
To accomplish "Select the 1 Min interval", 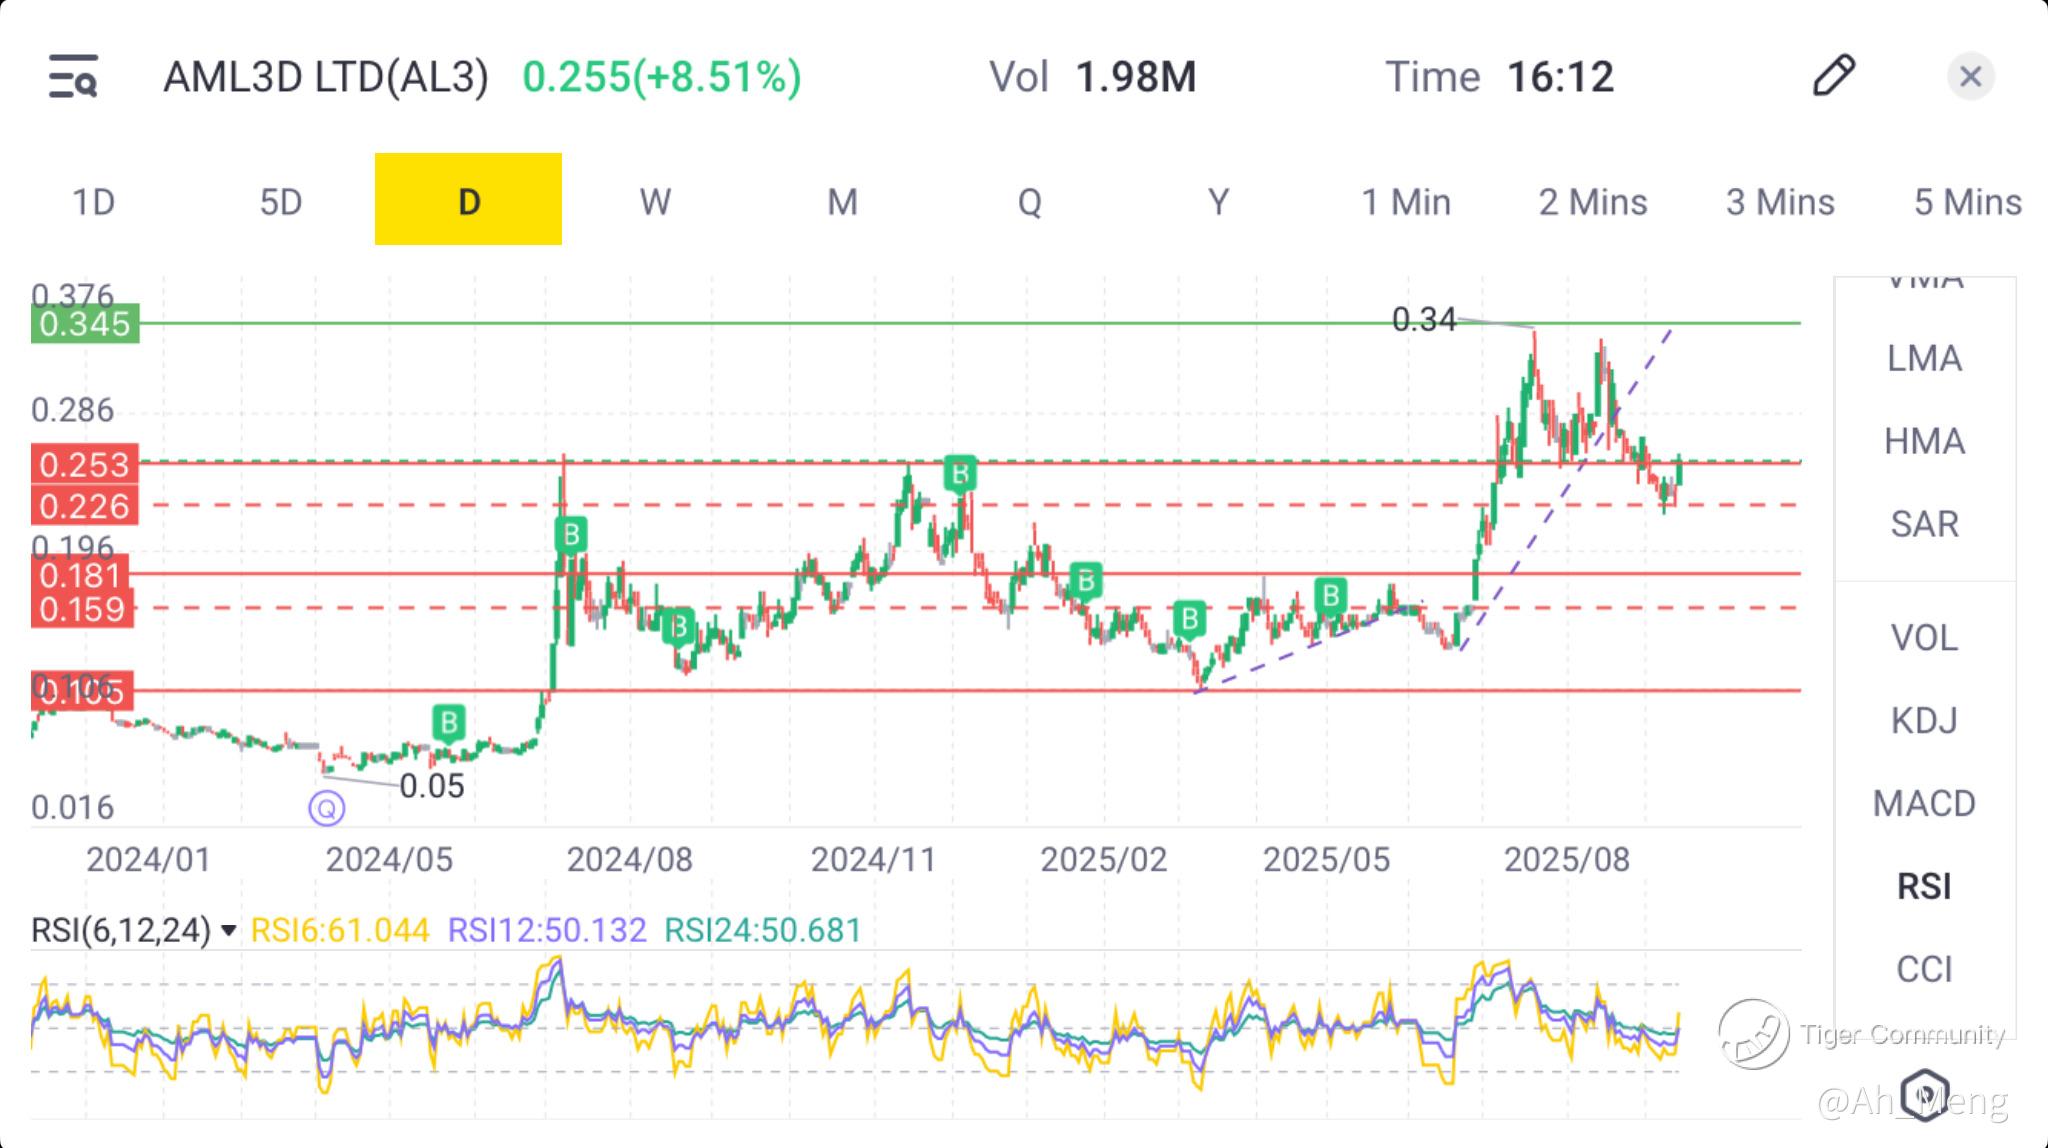I will [x=1405, y=202].
